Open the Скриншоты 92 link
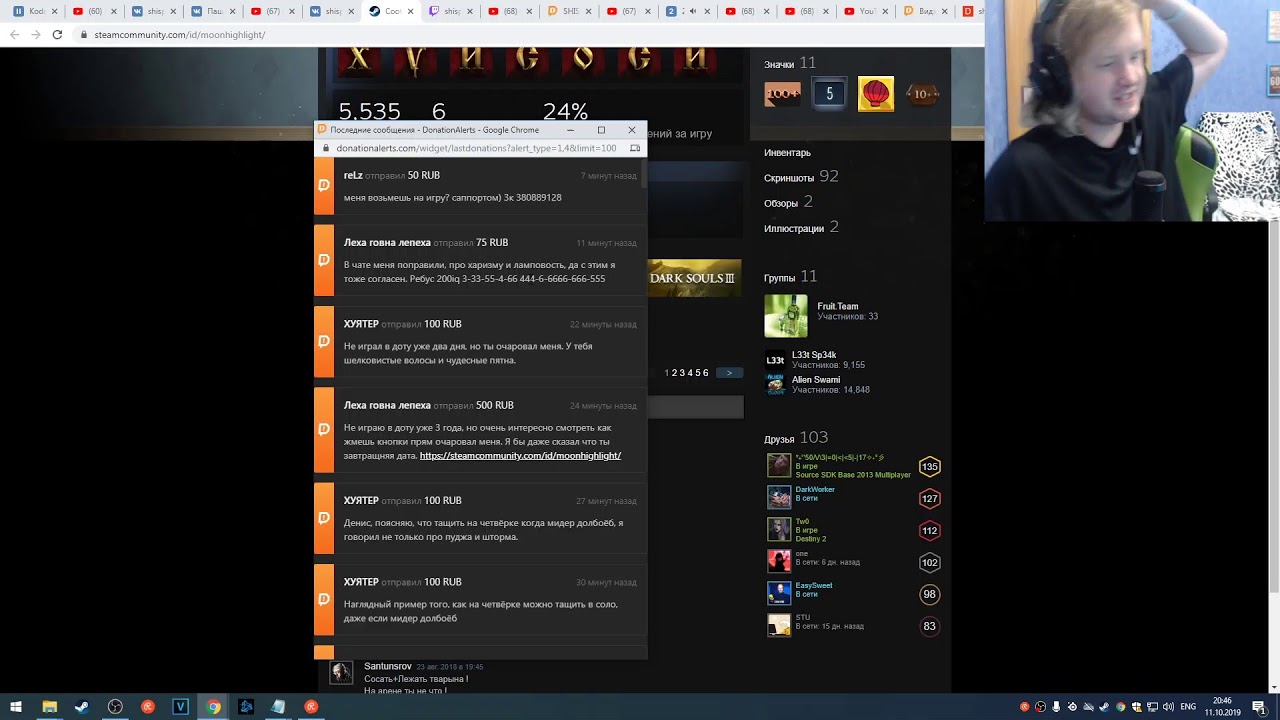1280x720 pixels. (x=801, y=177)
